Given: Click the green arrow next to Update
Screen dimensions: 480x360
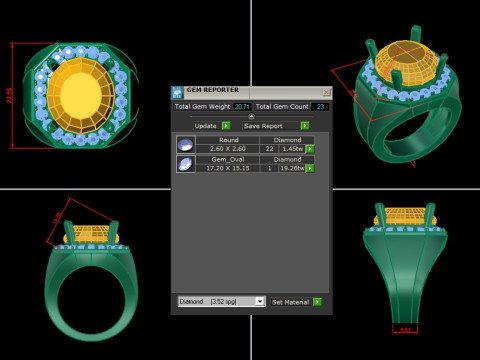Looking at the screenshot, I should pyautogui.click(x=226, y=126).
